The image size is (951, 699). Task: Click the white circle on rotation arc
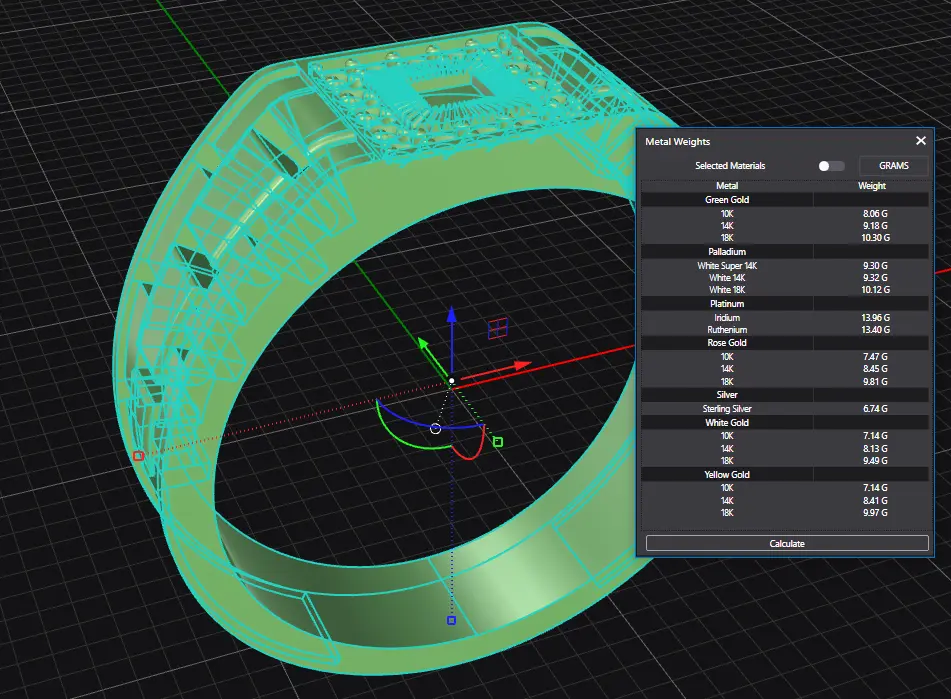[435, 429]
